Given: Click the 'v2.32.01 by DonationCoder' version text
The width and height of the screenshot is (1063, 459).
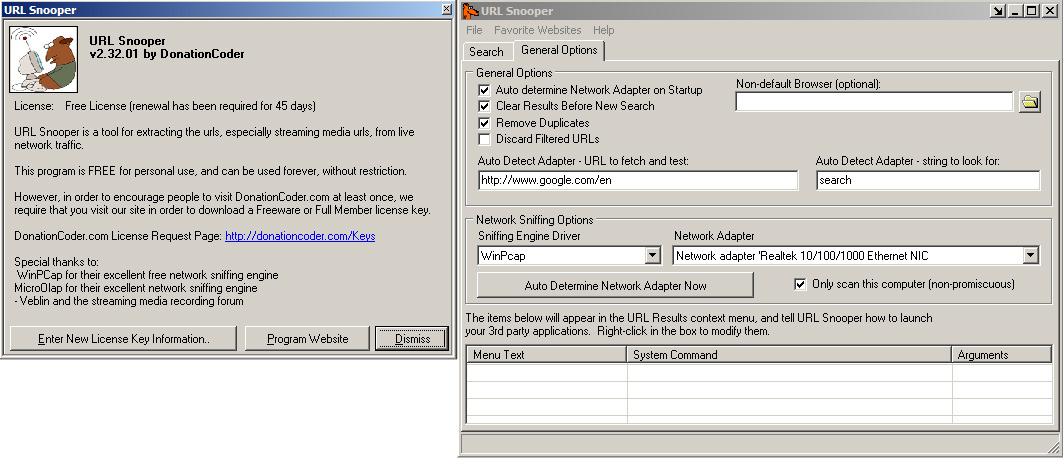Looking at the screenshot, I should pos(167,54).
